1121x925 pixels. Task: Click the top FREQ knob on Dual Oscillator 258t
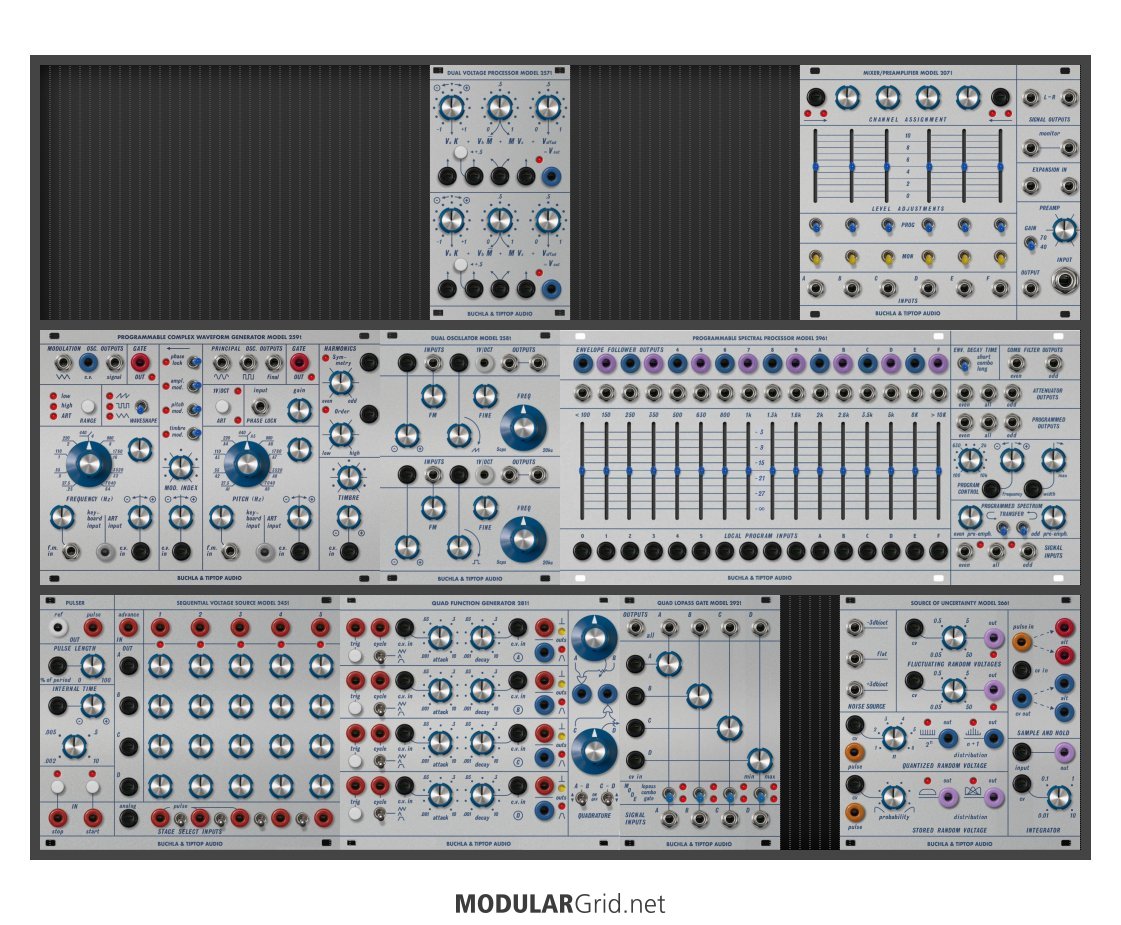point(523,427)
